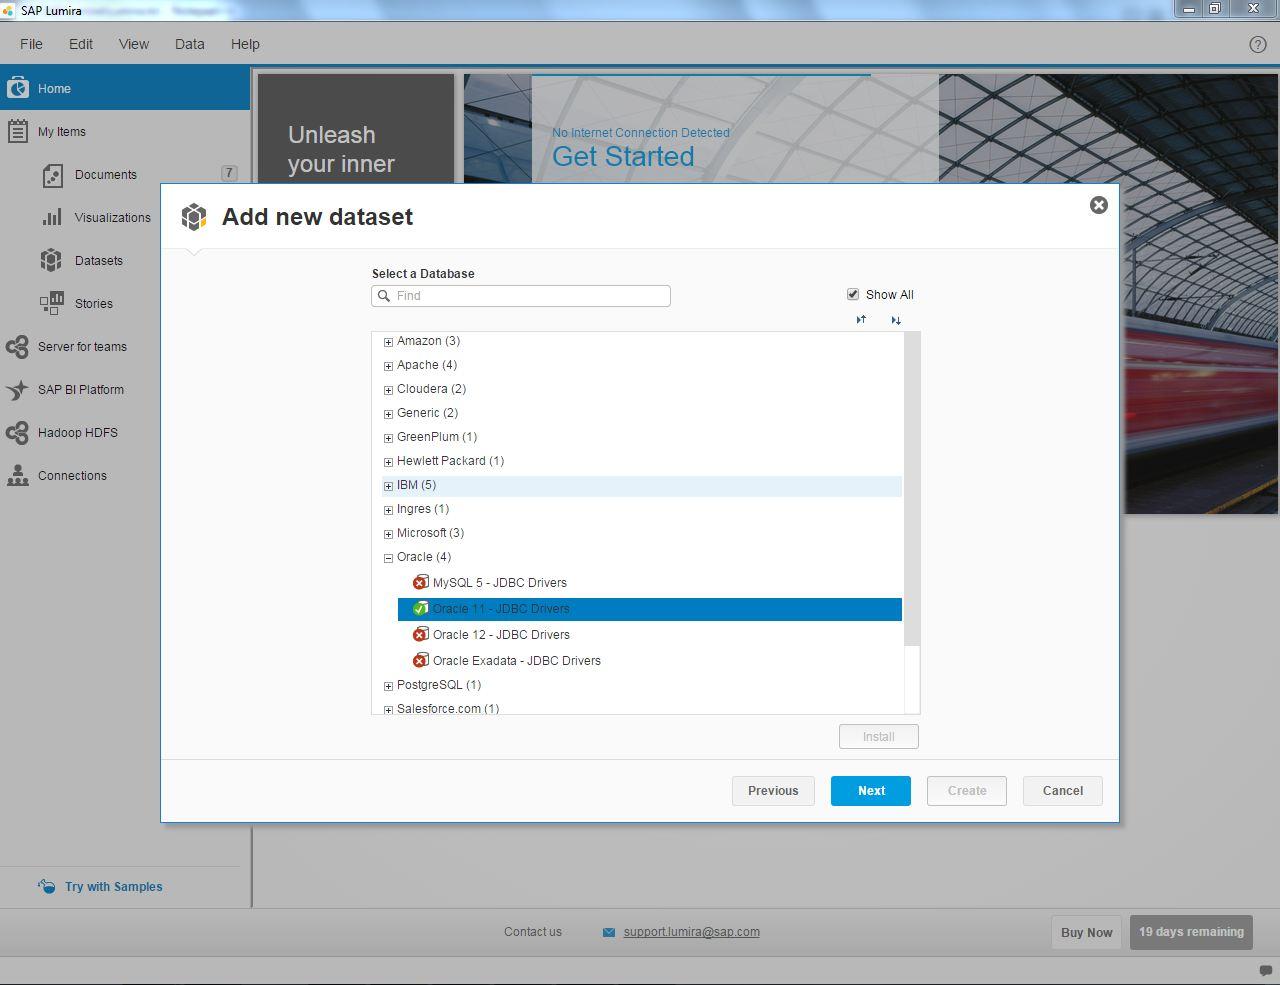Open help via the question mark icon

click(x=1258, y=44)
